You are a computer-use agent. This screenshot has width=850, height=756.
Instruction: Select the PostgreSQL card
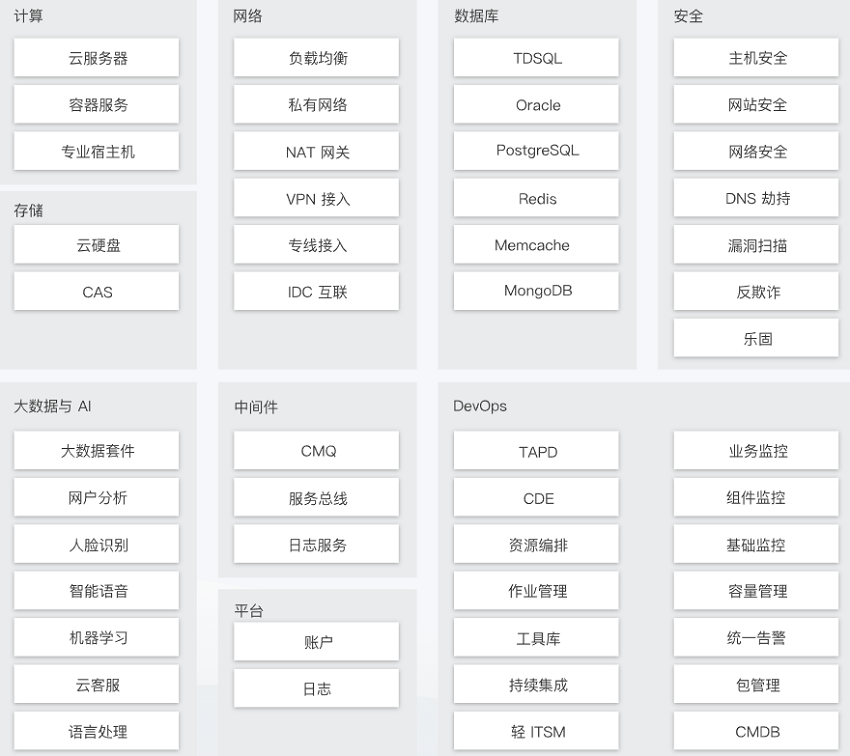point(536,151)
